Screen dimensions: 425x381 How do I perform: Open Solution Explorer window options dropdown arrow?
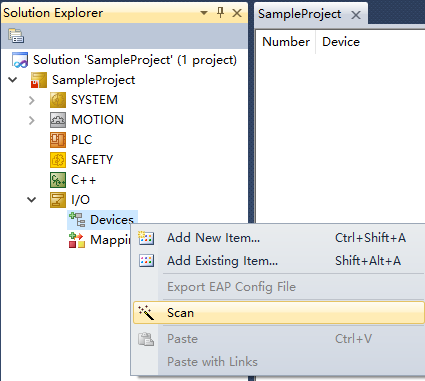(x=204, y=13)
